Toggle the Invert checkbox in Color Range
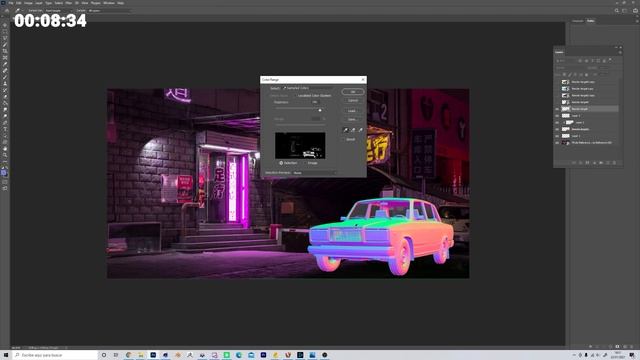 (x=344, y=140)
